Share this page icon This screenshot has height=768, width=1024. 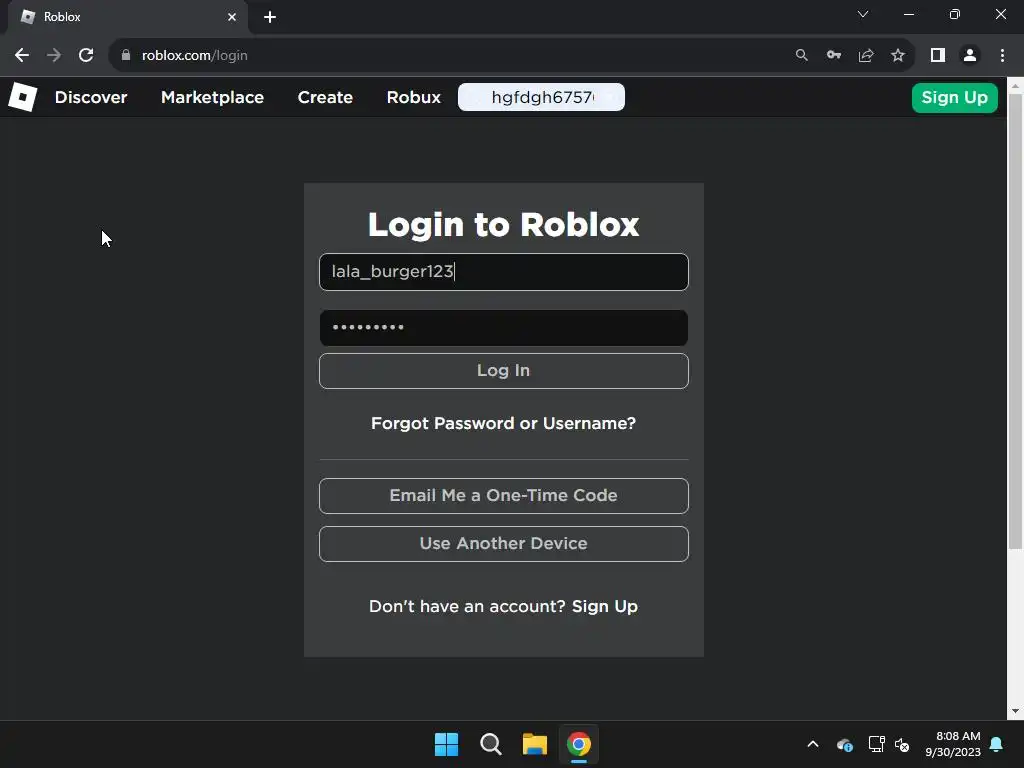[x=866, y=56]
